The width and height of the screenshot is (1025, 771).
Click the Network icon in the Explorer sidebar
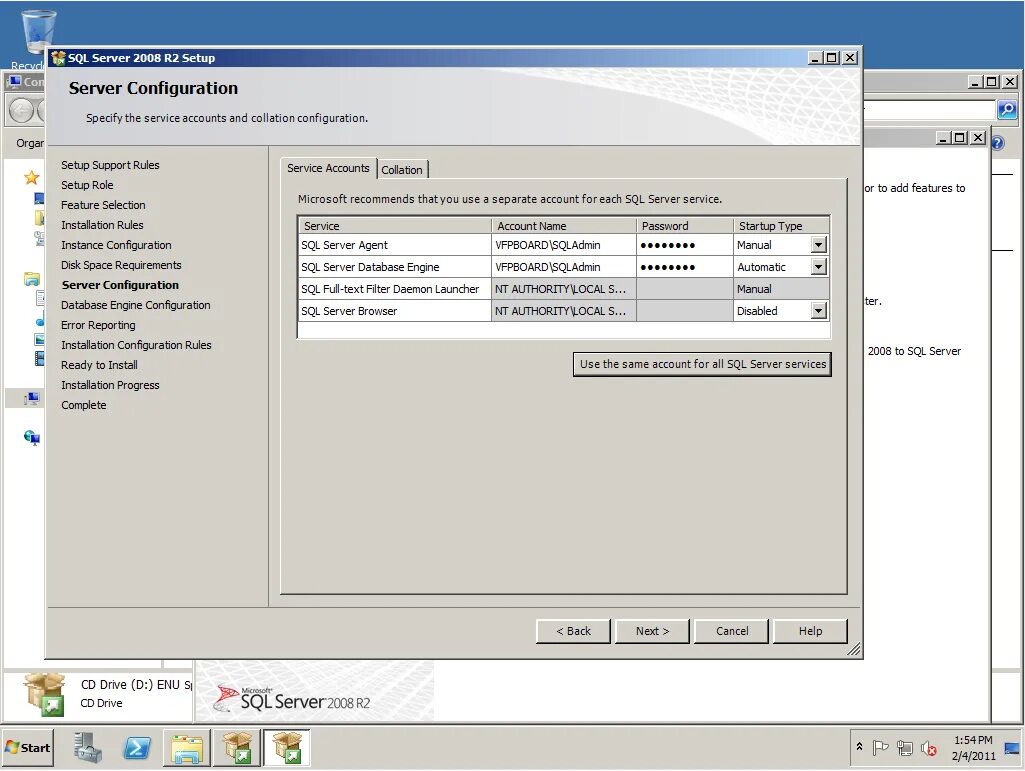click(31, 437)
